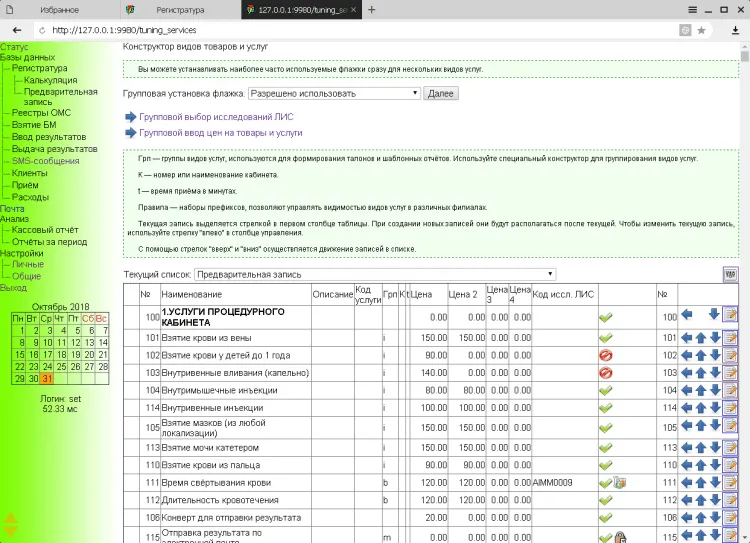Click LIS code cell AIMM0009
The width and height of the screenshot is (750, 543).
564,482
